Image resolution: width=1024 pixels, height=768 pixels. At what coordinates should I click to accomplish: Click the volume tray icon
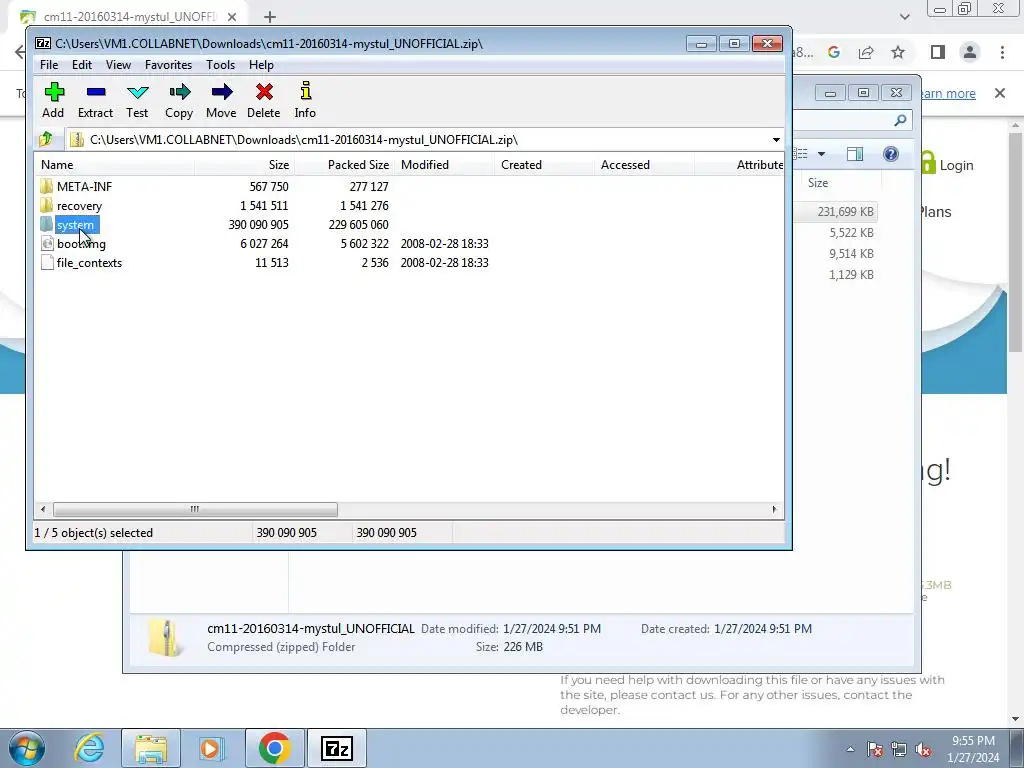tap(923, 750)
